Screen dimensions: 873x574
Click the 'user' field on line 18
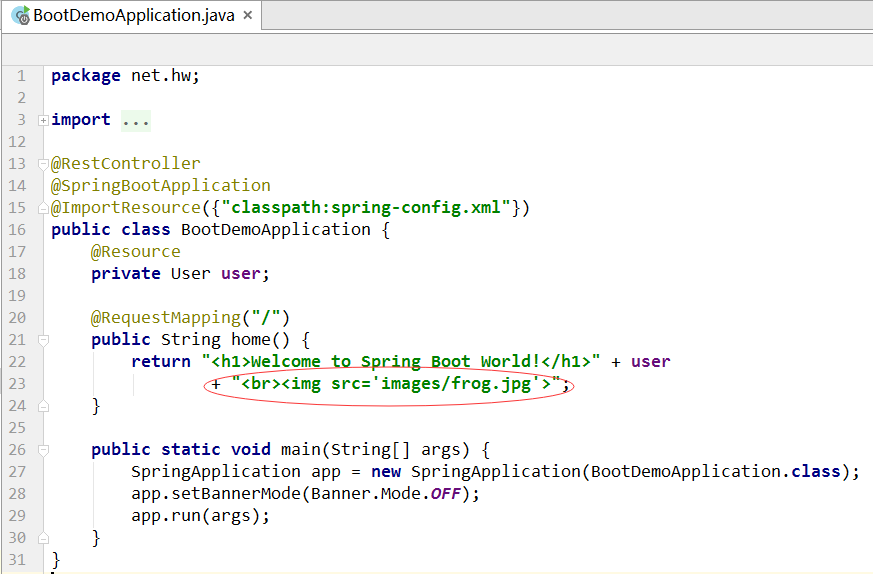point(241,273)
